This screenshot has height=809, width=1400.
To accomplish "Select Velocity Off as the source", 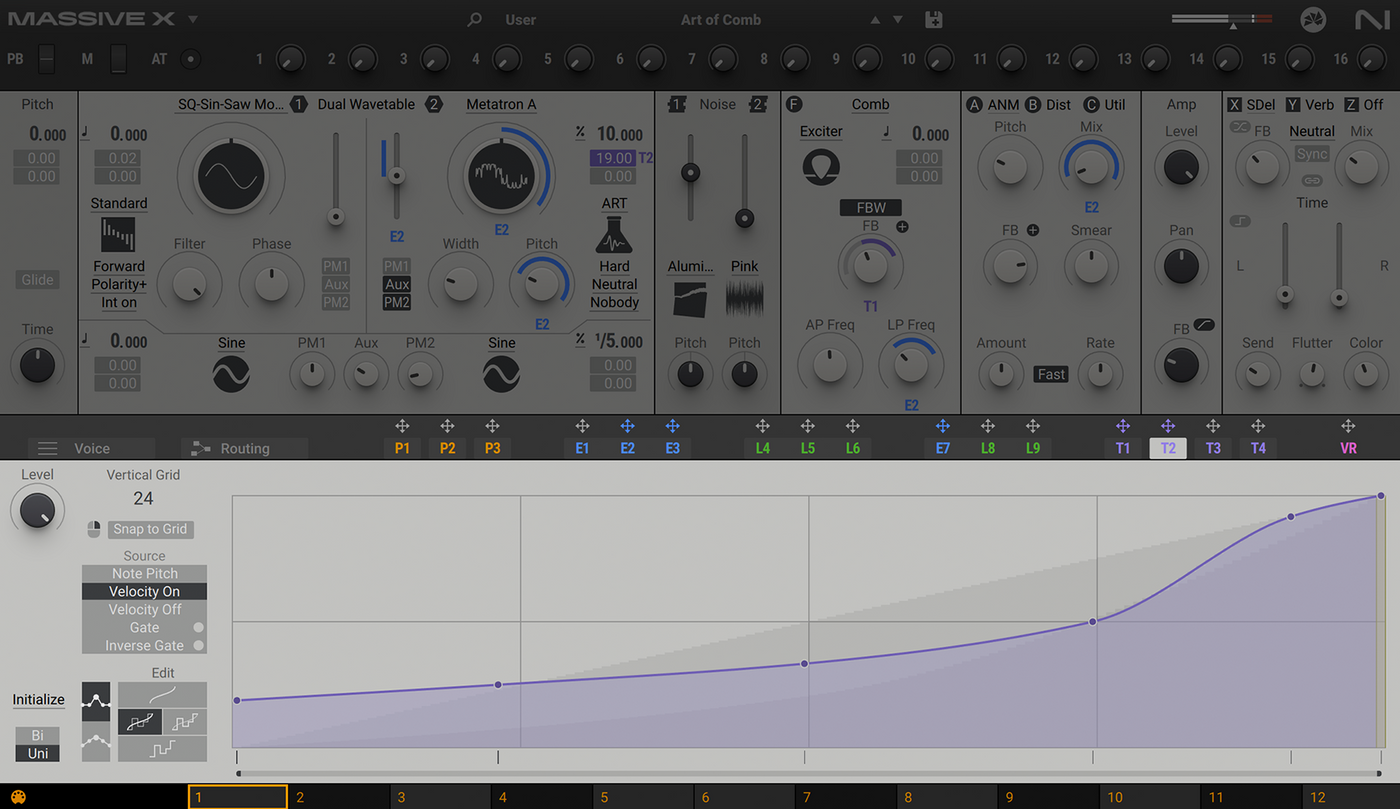I will pyautogui.click(x=145, y=610).
